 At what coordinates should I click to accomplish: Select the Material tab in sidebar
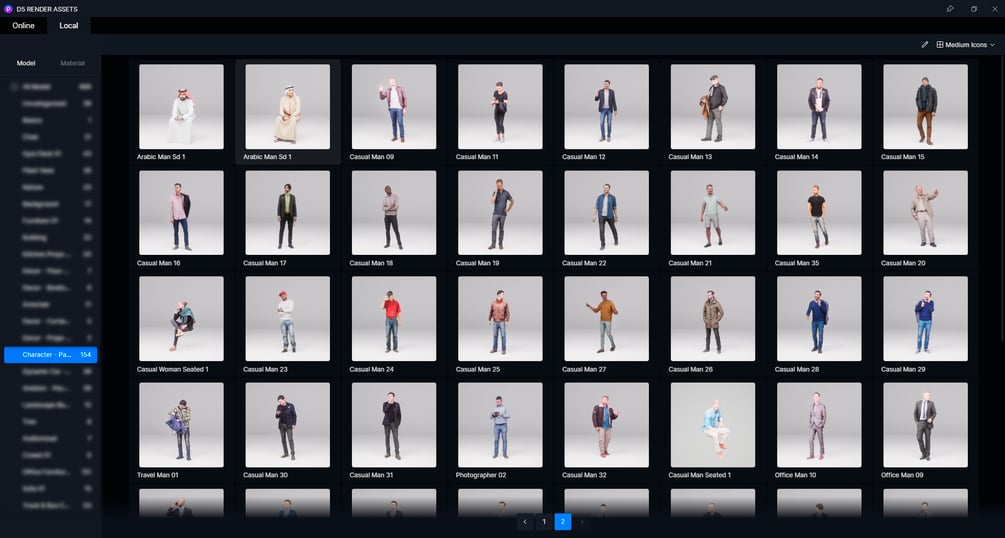(x=72, y=63)
